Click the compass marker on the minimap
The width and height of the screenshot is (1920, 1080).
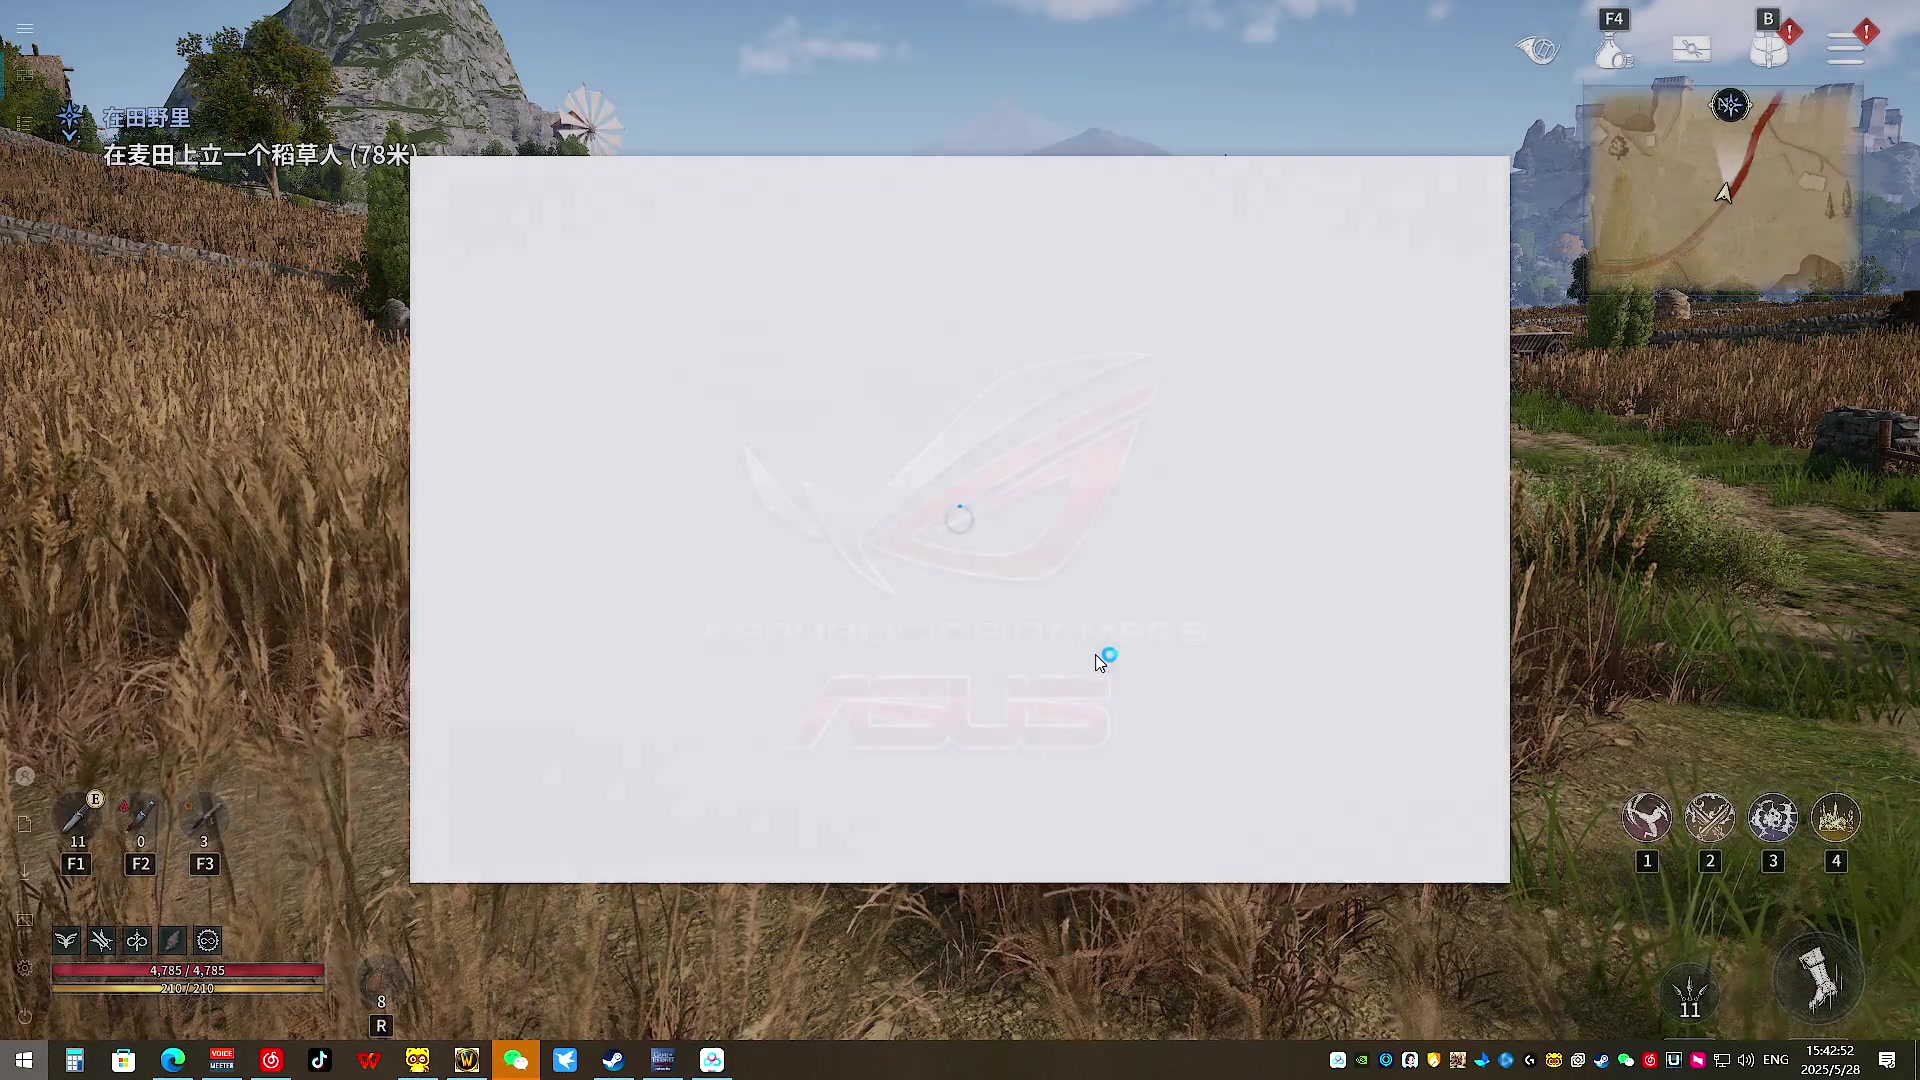coord(1730,105)
